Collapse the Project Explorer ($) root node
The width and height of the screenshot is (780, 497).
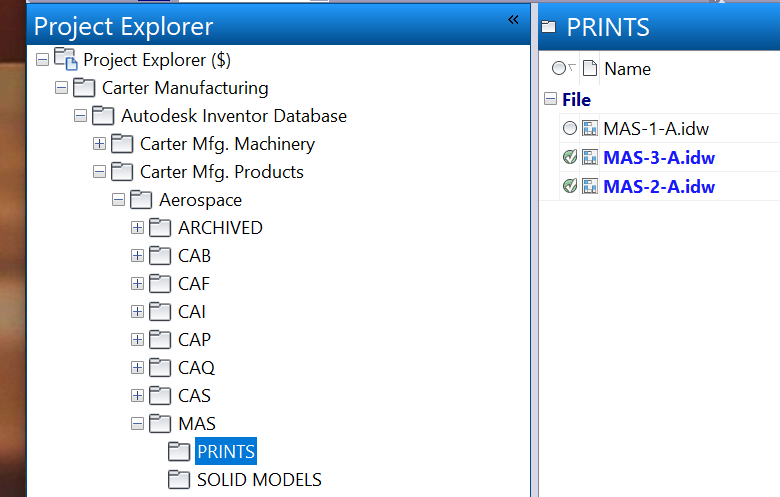pyautogui.click(x=43, y=60)
